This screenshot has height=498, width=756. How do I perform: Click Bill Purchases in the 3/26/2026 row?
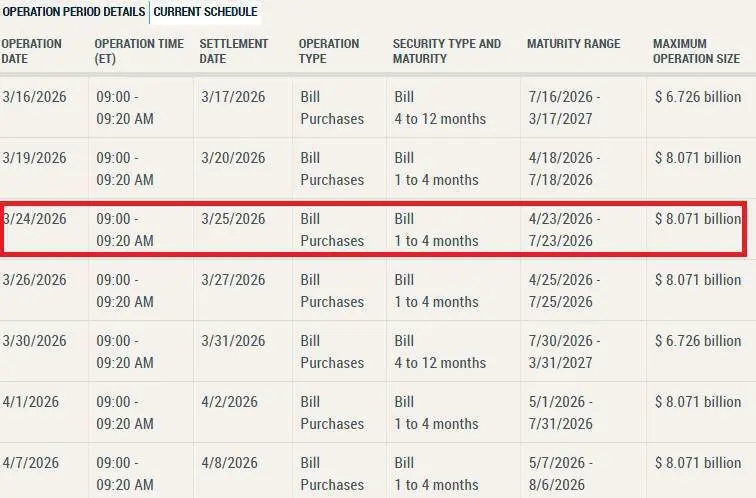332,290
